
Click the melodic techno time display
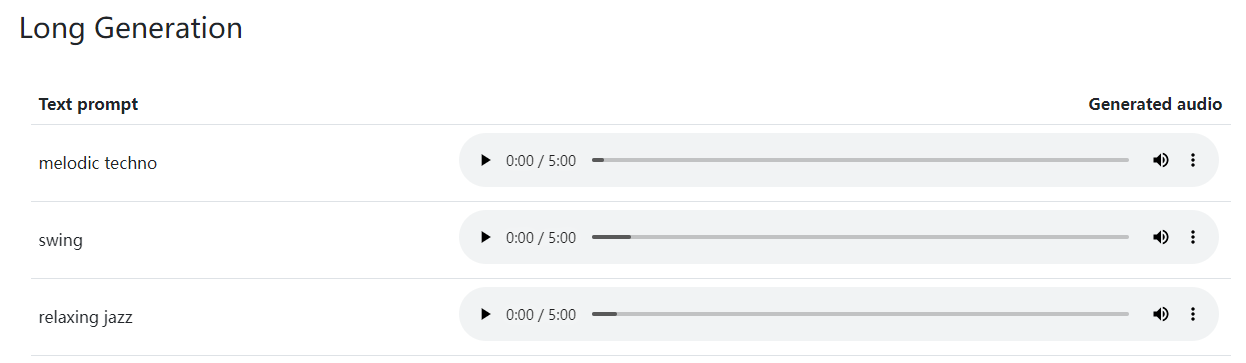pos(541,161)
